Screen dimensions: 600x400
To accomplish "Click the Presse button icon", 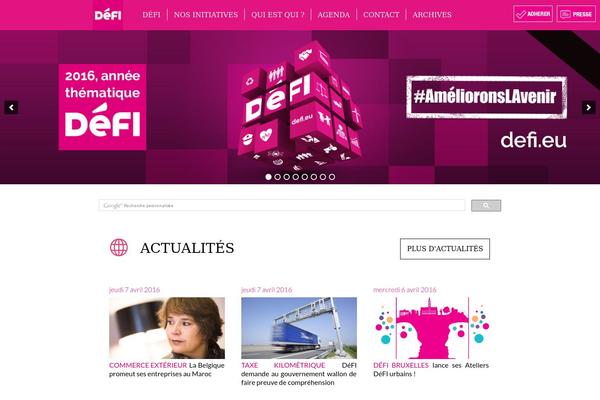I will (x=576, y=14).
